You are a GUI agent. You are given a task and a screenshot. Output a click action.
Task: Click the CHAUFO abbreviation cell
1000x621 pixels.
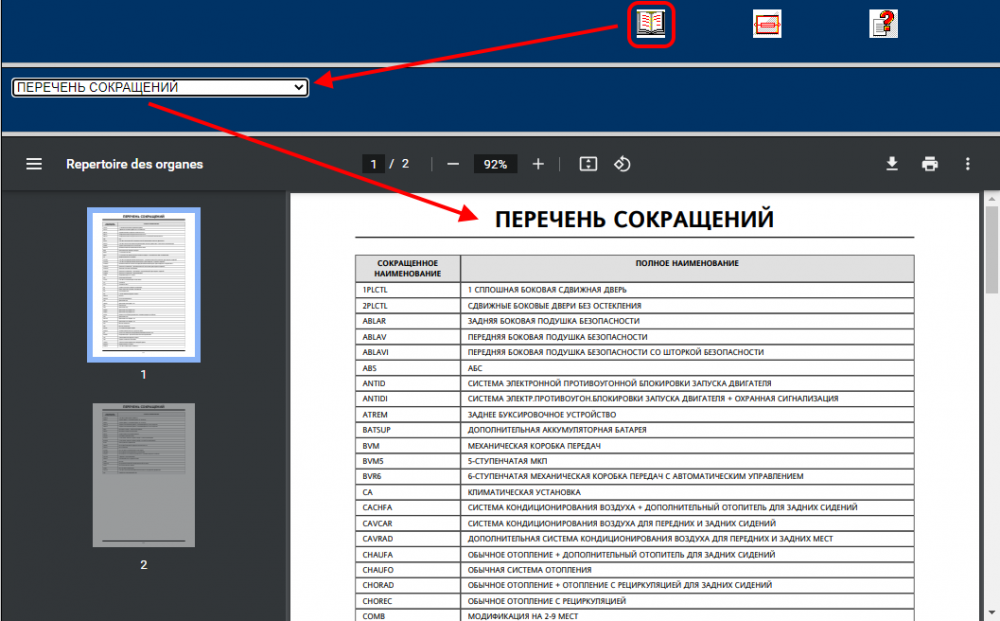pos(408,570)
